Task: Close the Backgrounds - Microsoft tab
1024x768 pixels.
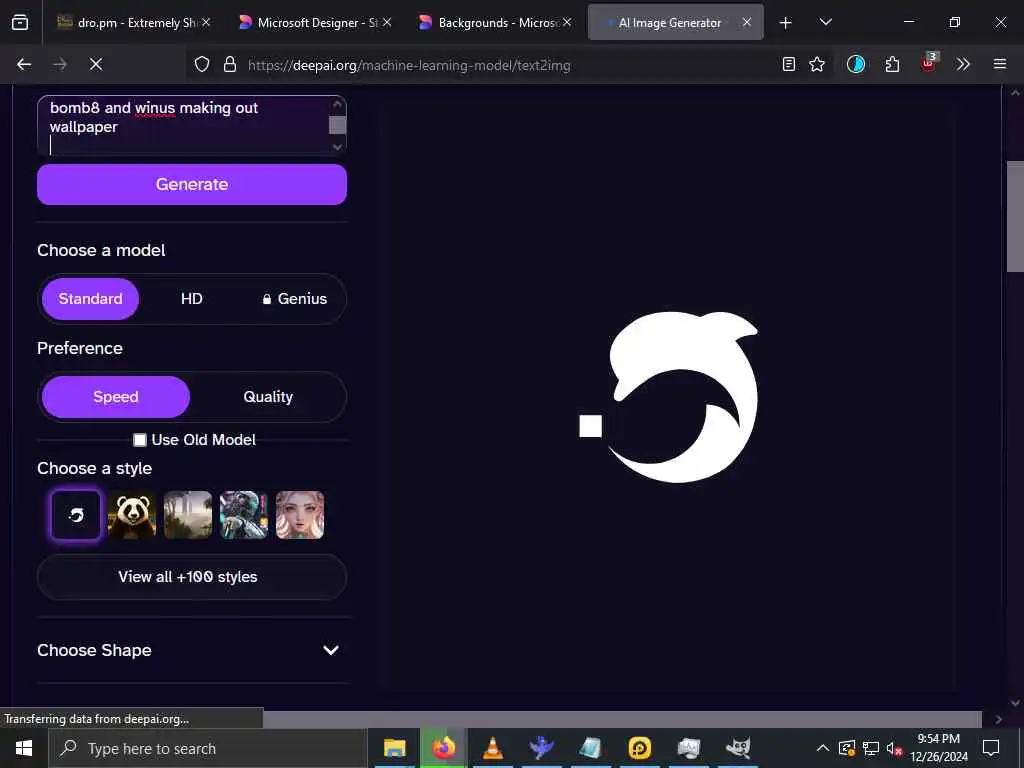Action: point(567,22)
